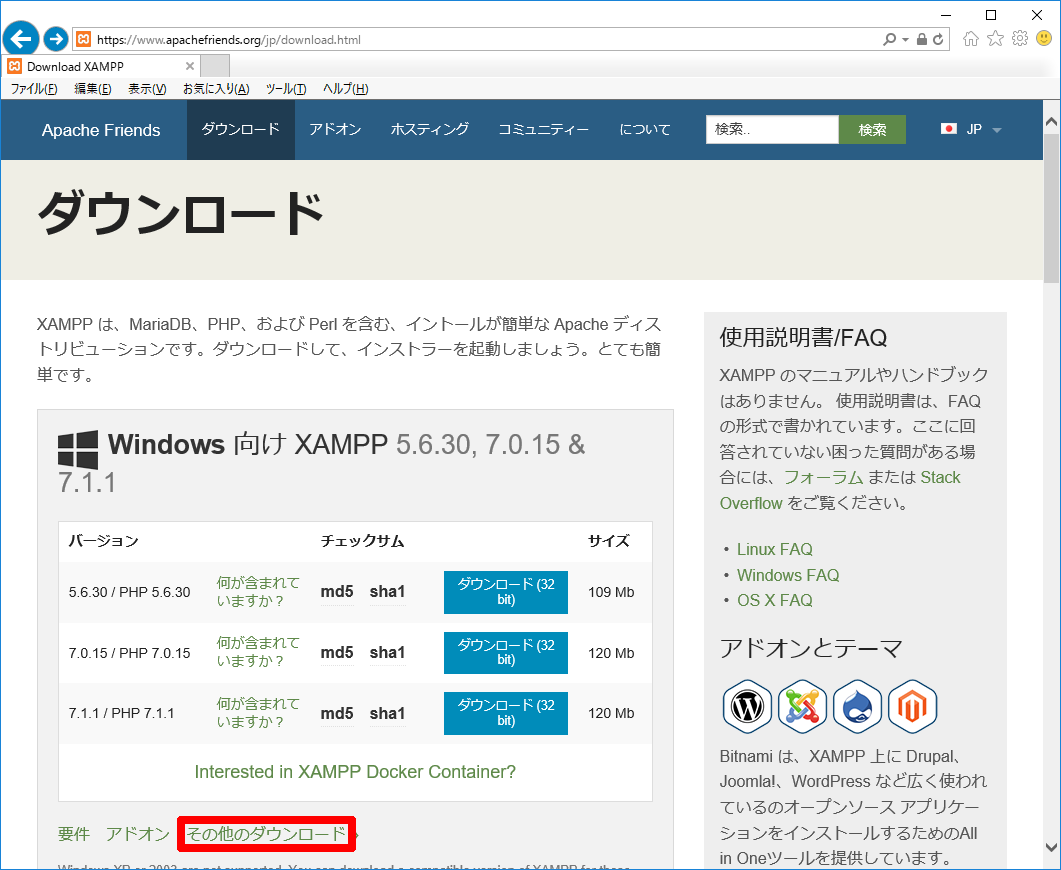Click the Magento add-on icon
The height and width of the screenshot is (870, 1061).
coord(912,706)
